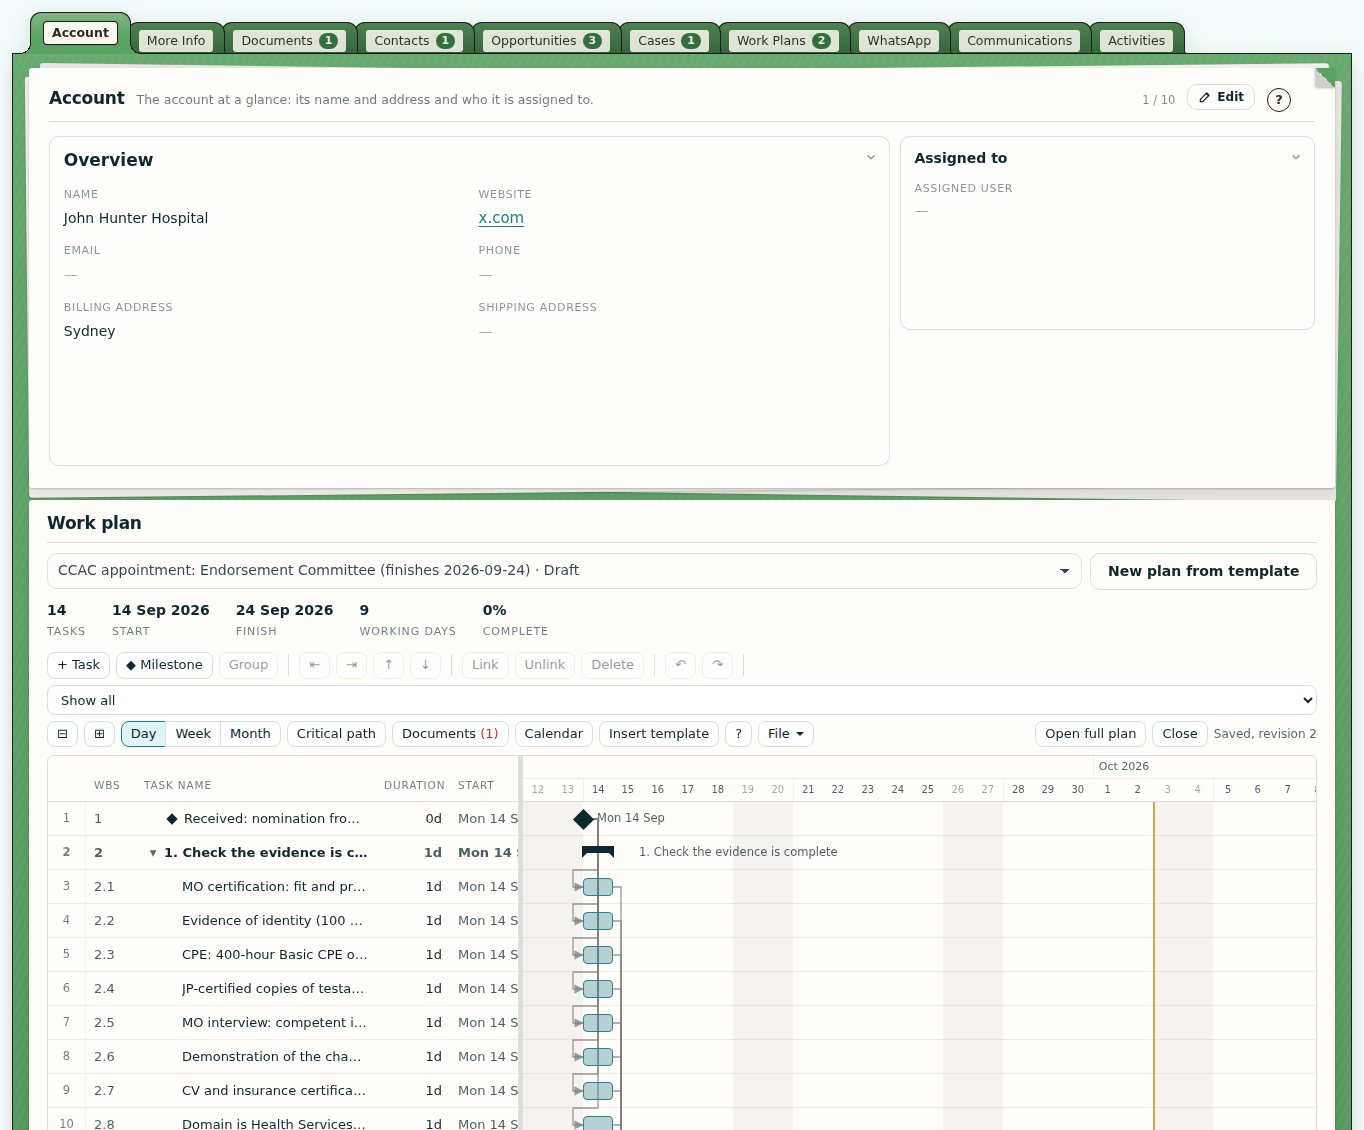Viewport: 1364px width, 1130px height.
Task: Click the 'Saved, revision 2' status text
Action: point(1265,734)
